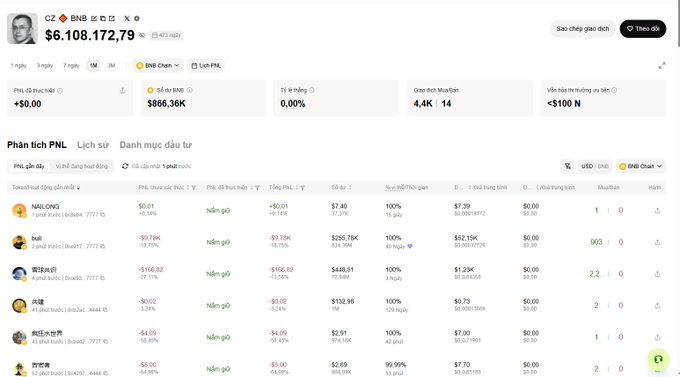Click the round gear icon next to X
This screenshot has width=680, height=377.
coord(137,19)
